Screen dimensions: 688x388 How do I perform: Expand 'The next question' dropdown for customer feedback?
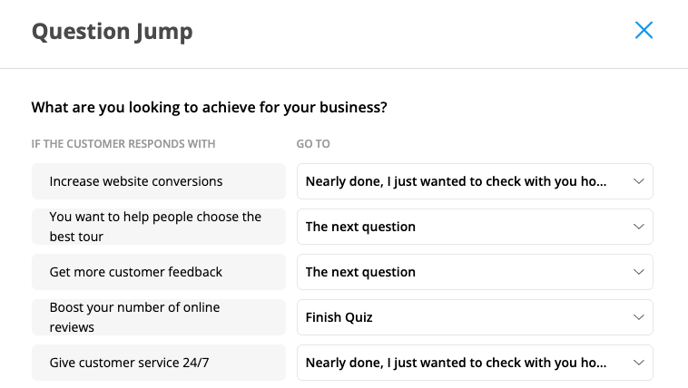(475, 272)
